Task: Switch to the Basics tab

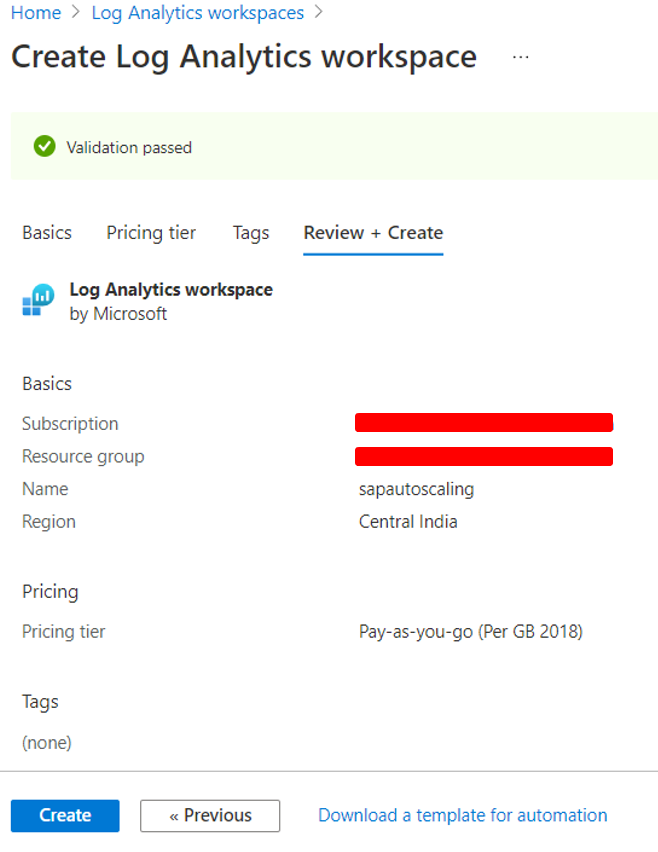Action: point(47,233)
